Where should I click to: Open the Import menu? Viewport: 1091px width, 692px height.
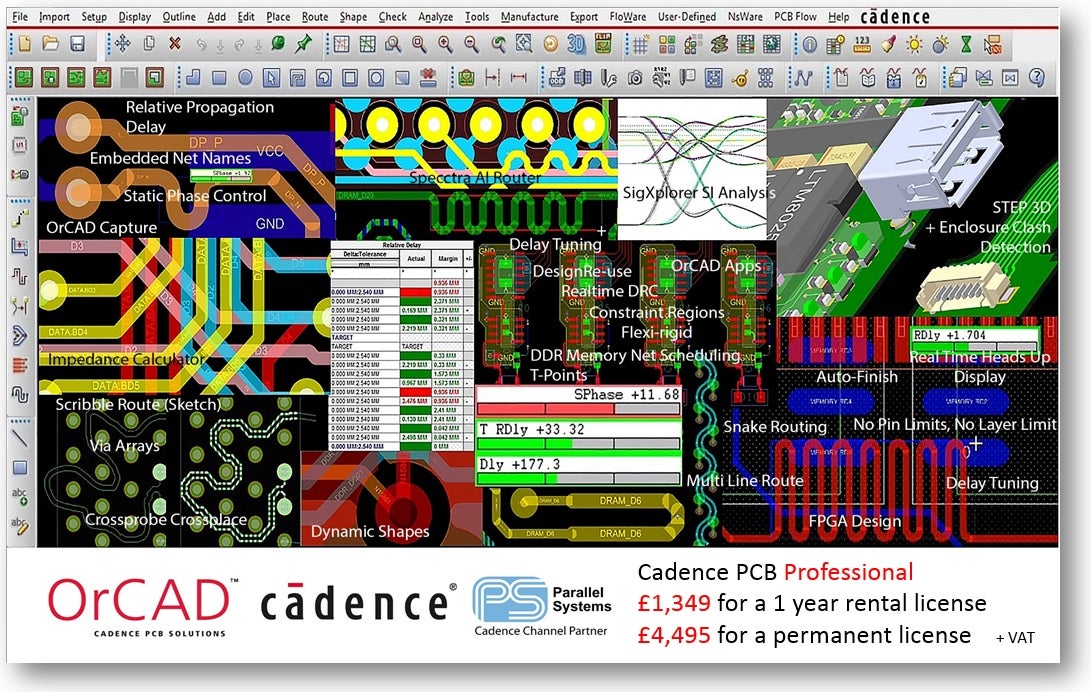click(x=54, y=17)
